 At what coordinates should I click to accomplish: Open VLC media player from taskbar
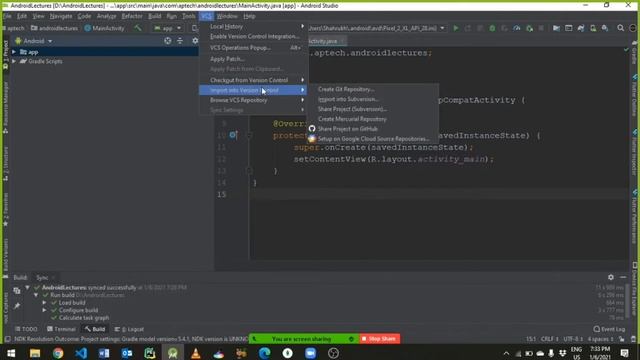[196, 353]
